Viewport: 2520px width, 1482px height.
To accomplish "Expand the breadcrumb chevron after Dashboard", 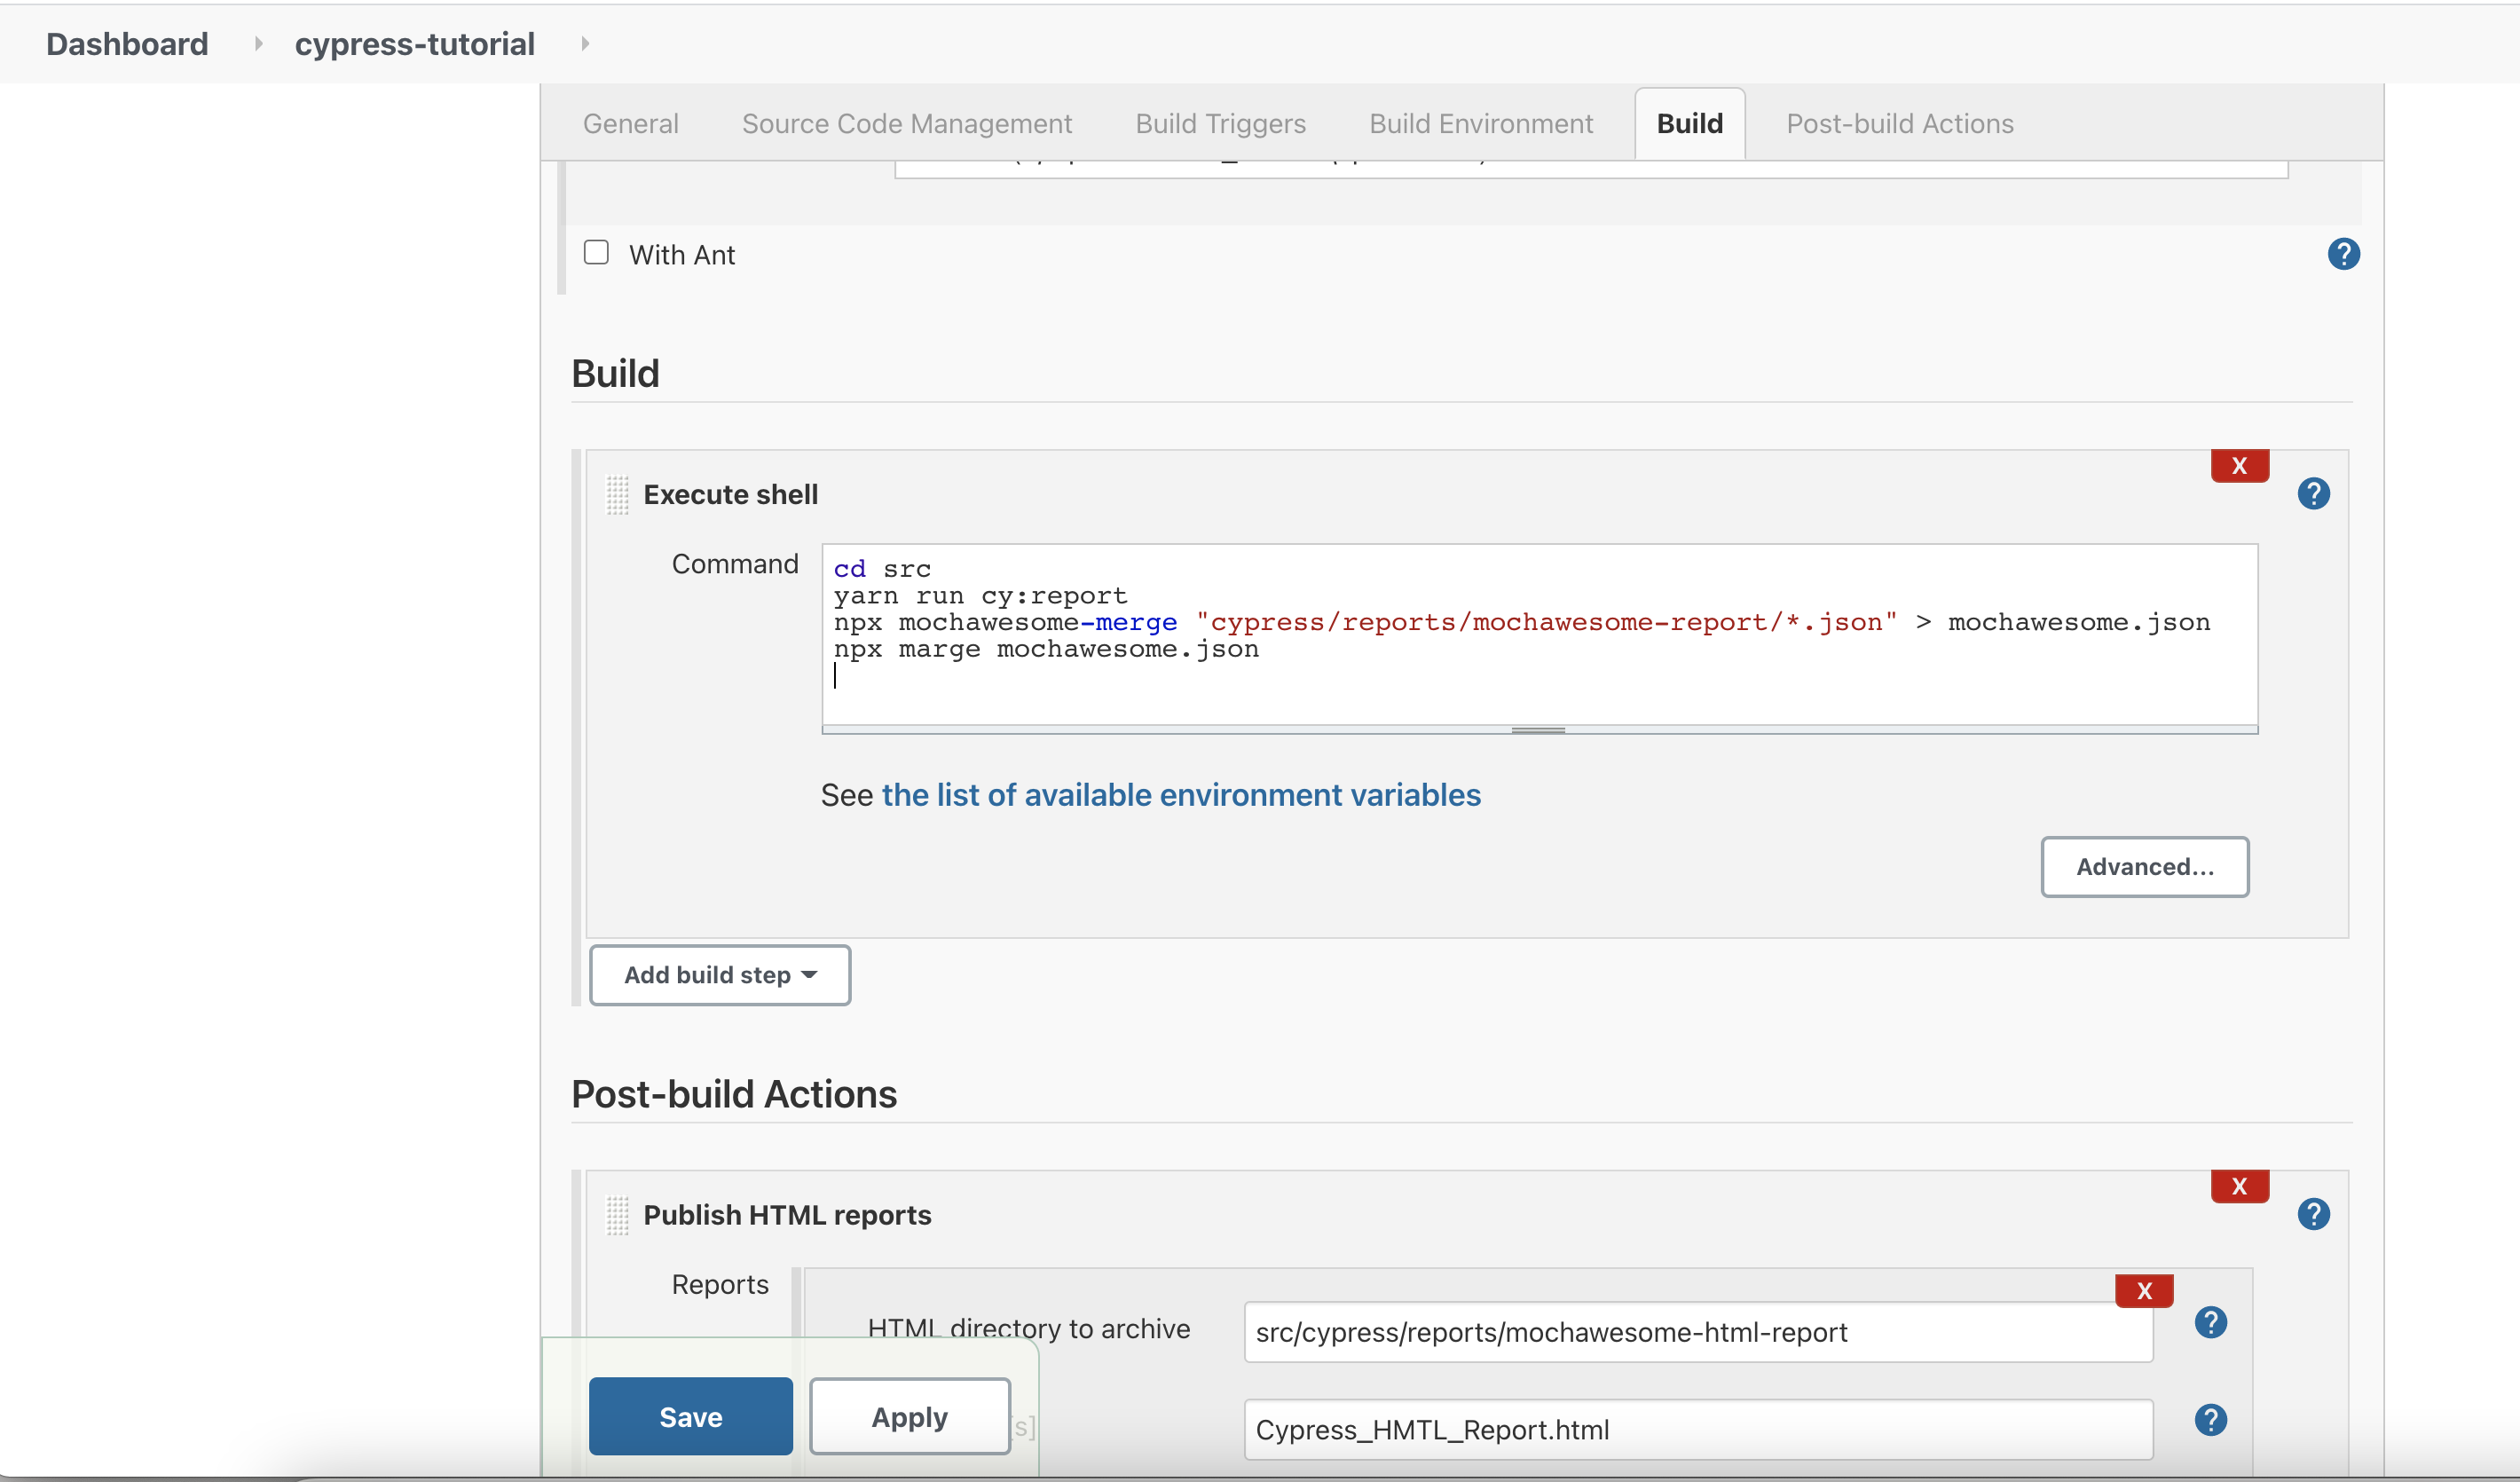I will coord(258,44).
